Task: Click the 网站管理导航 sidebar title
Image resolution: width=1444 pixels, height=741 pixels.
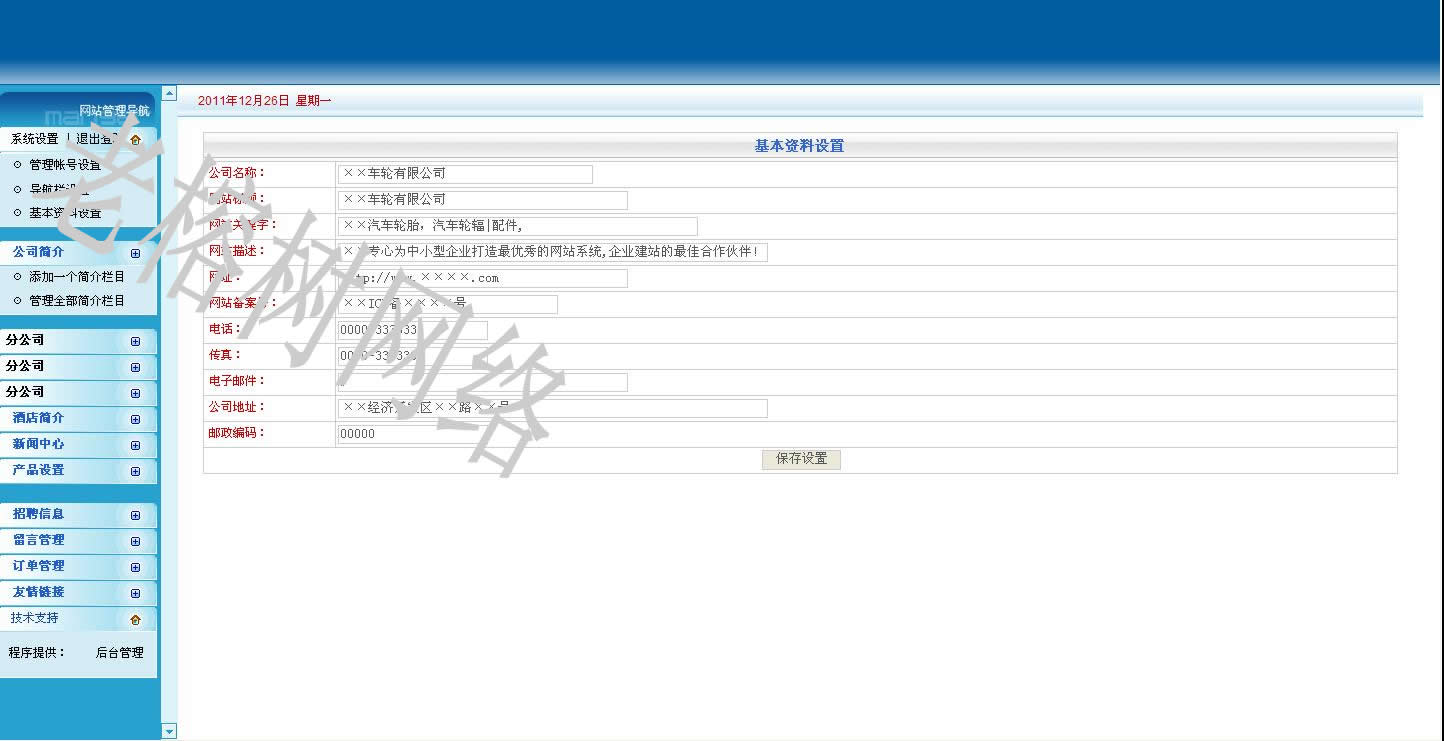Action: [x=114, y=111]
